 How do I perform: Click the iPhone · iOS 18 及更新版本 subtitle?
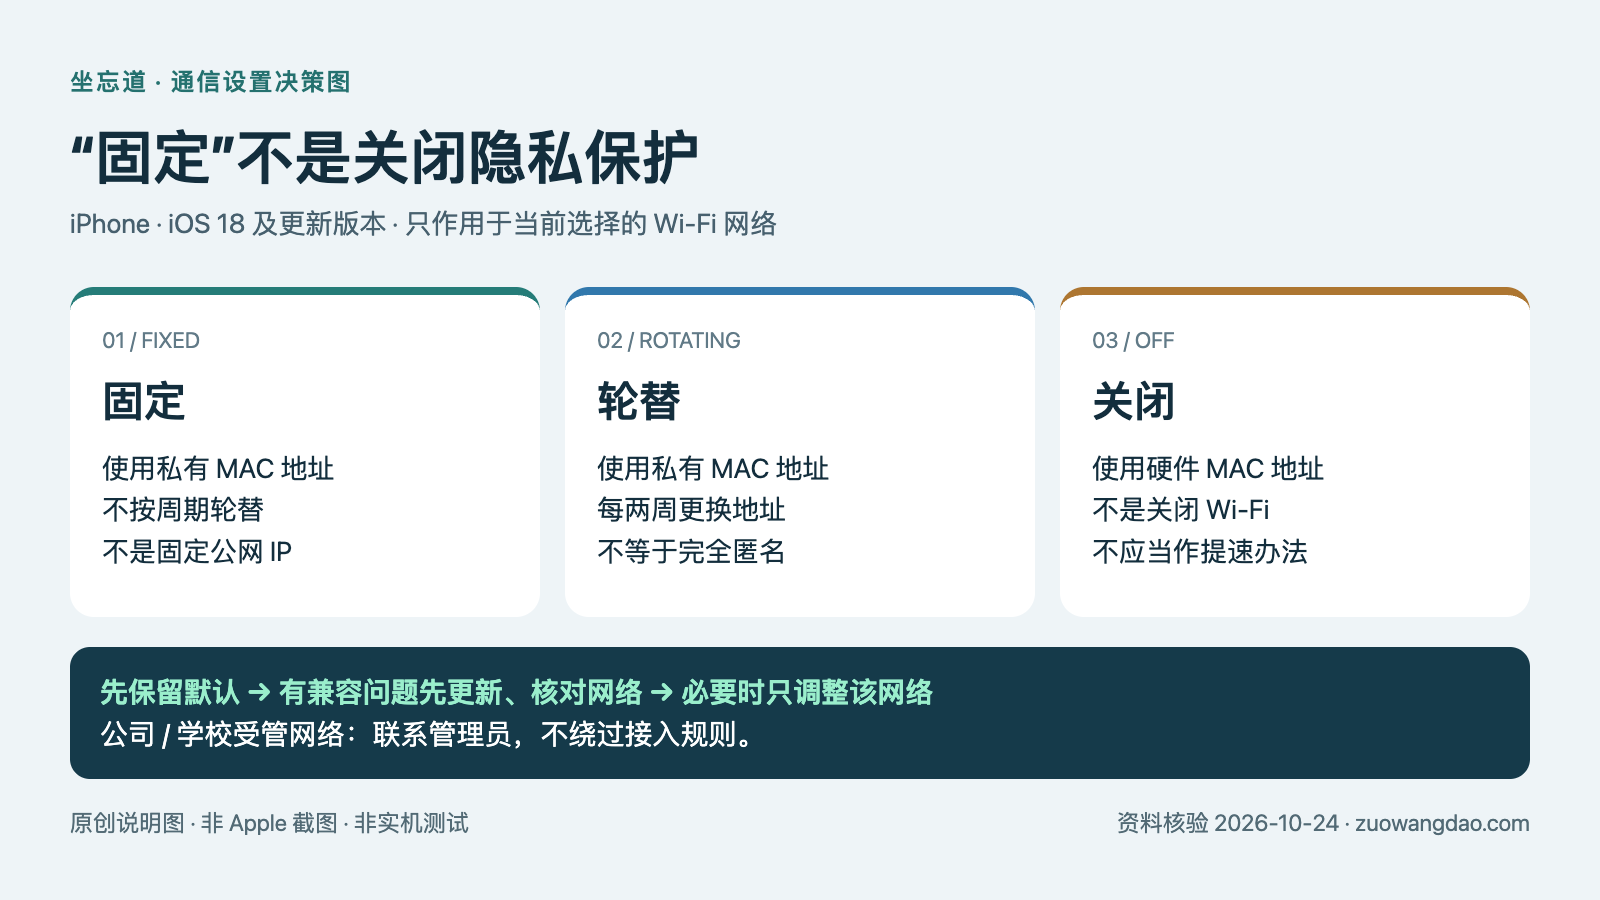point(423,224)
